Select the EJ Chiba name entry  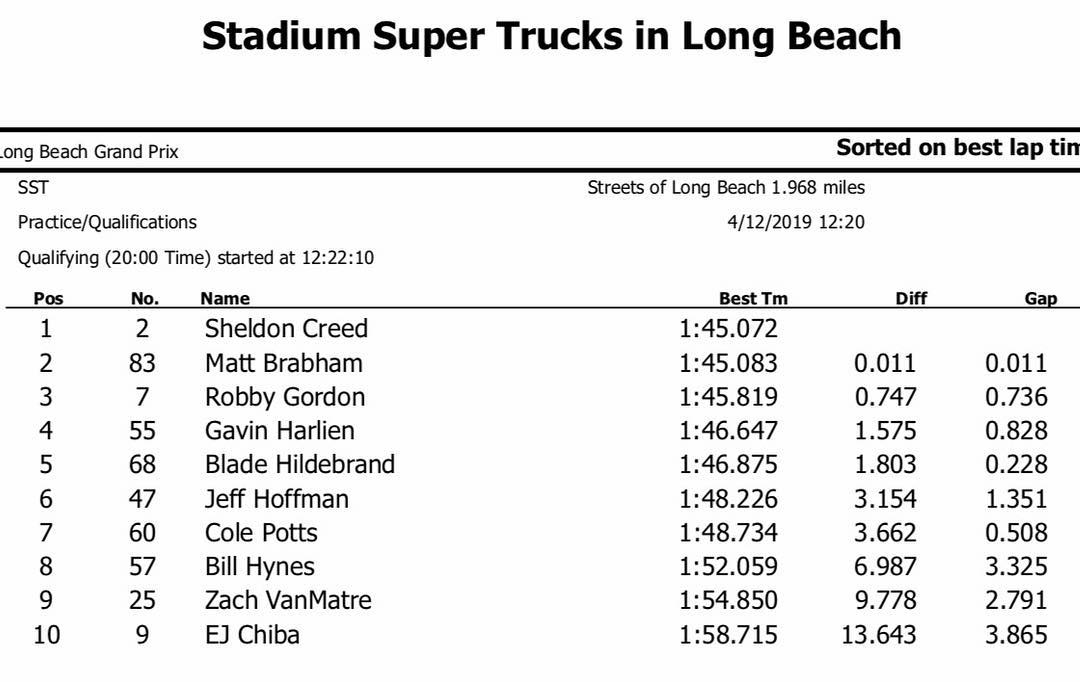click(x=252, y=634)
